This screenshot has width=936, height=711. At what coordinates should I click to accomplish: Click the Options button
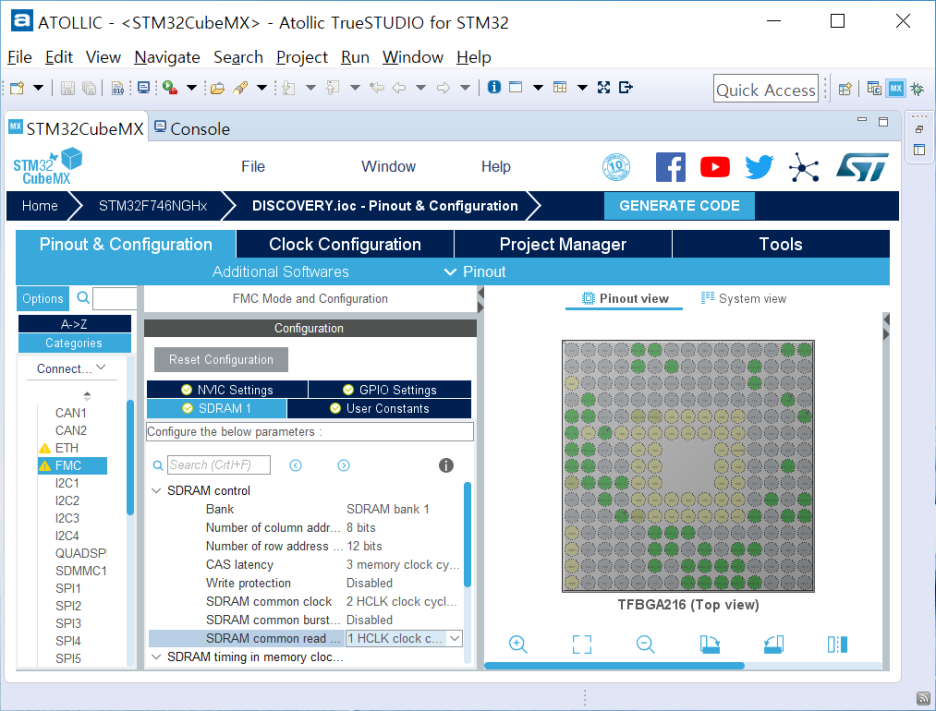(x=43, y=298)
